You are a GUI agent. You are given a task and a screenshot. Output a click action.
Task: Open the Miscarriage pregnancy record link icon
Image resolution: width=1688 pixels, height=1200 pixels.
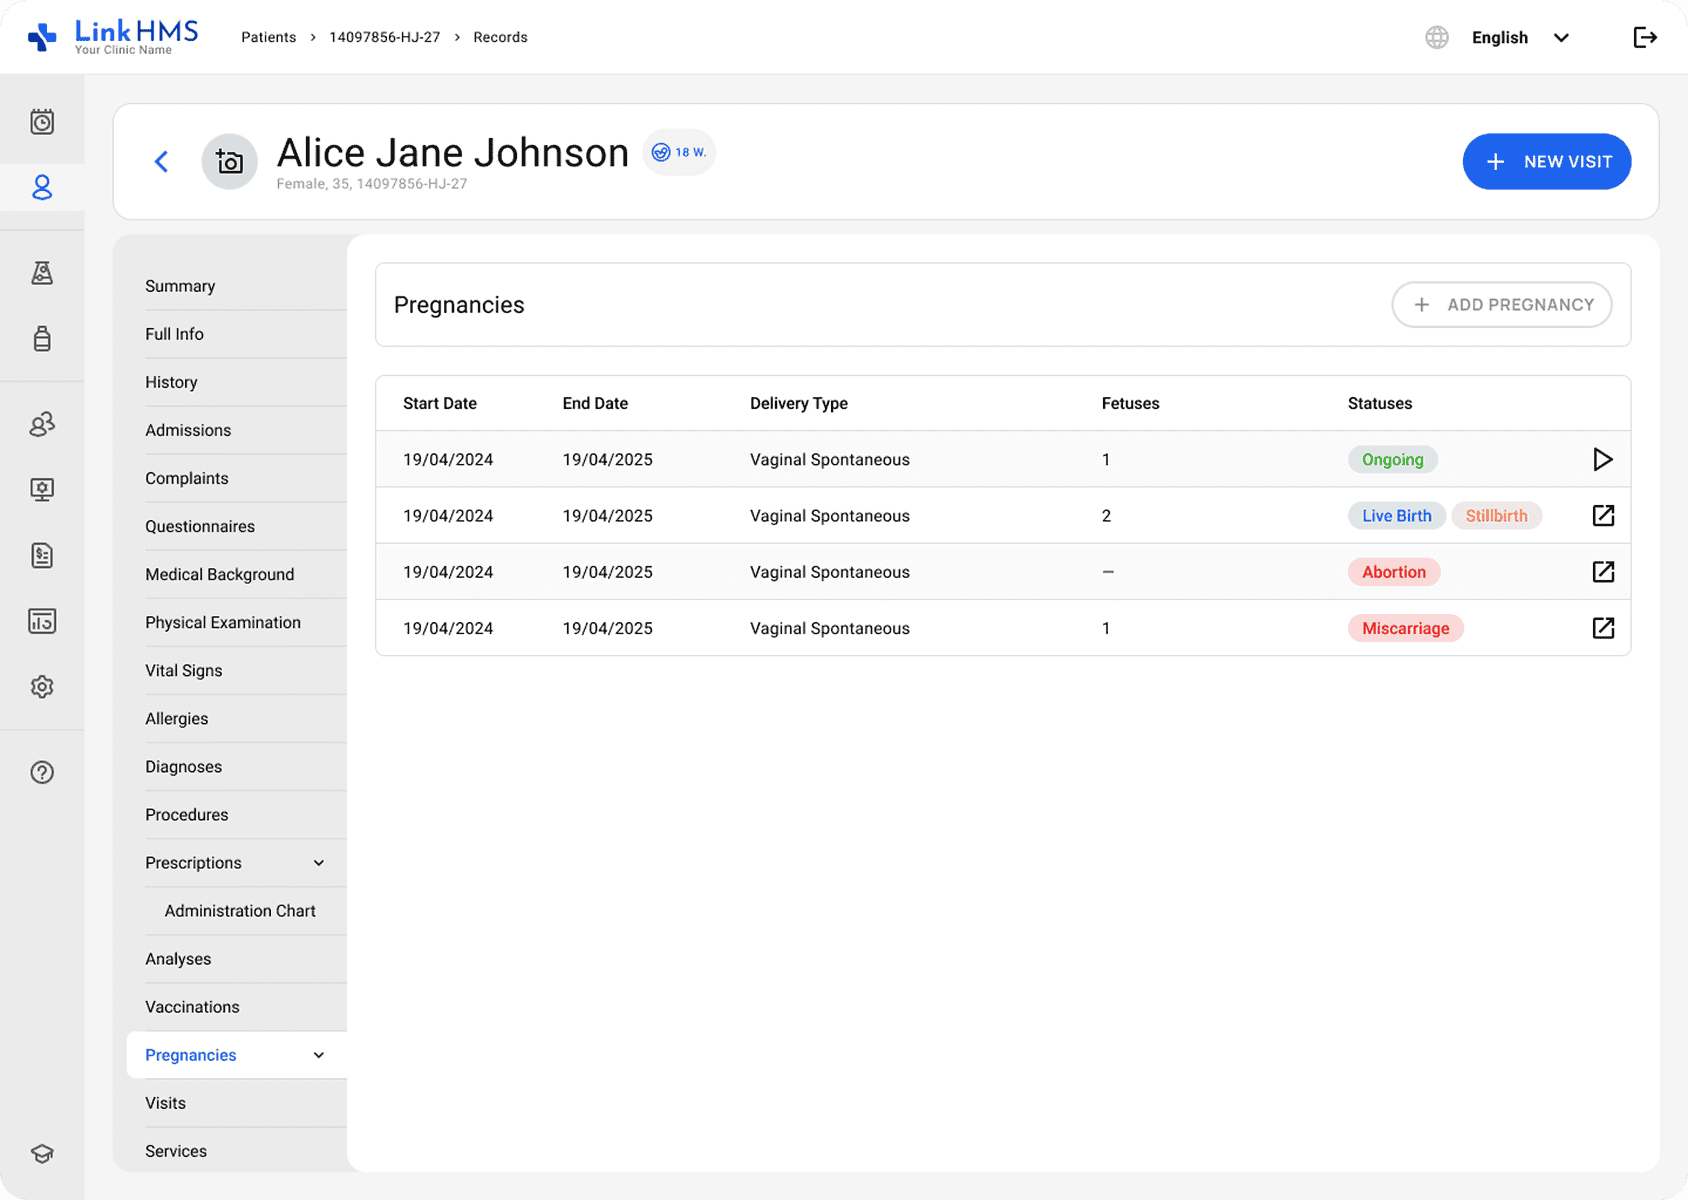point(1602,628)
